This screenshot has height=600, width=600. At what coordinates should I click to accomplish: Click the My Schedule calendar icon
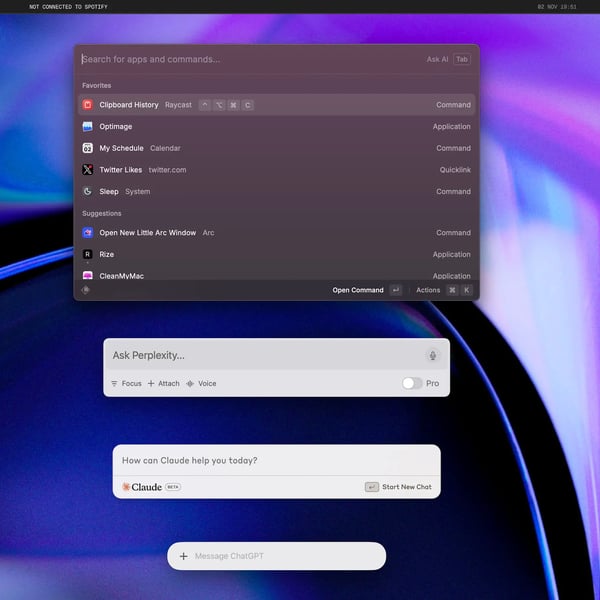[x=88, y=148]
